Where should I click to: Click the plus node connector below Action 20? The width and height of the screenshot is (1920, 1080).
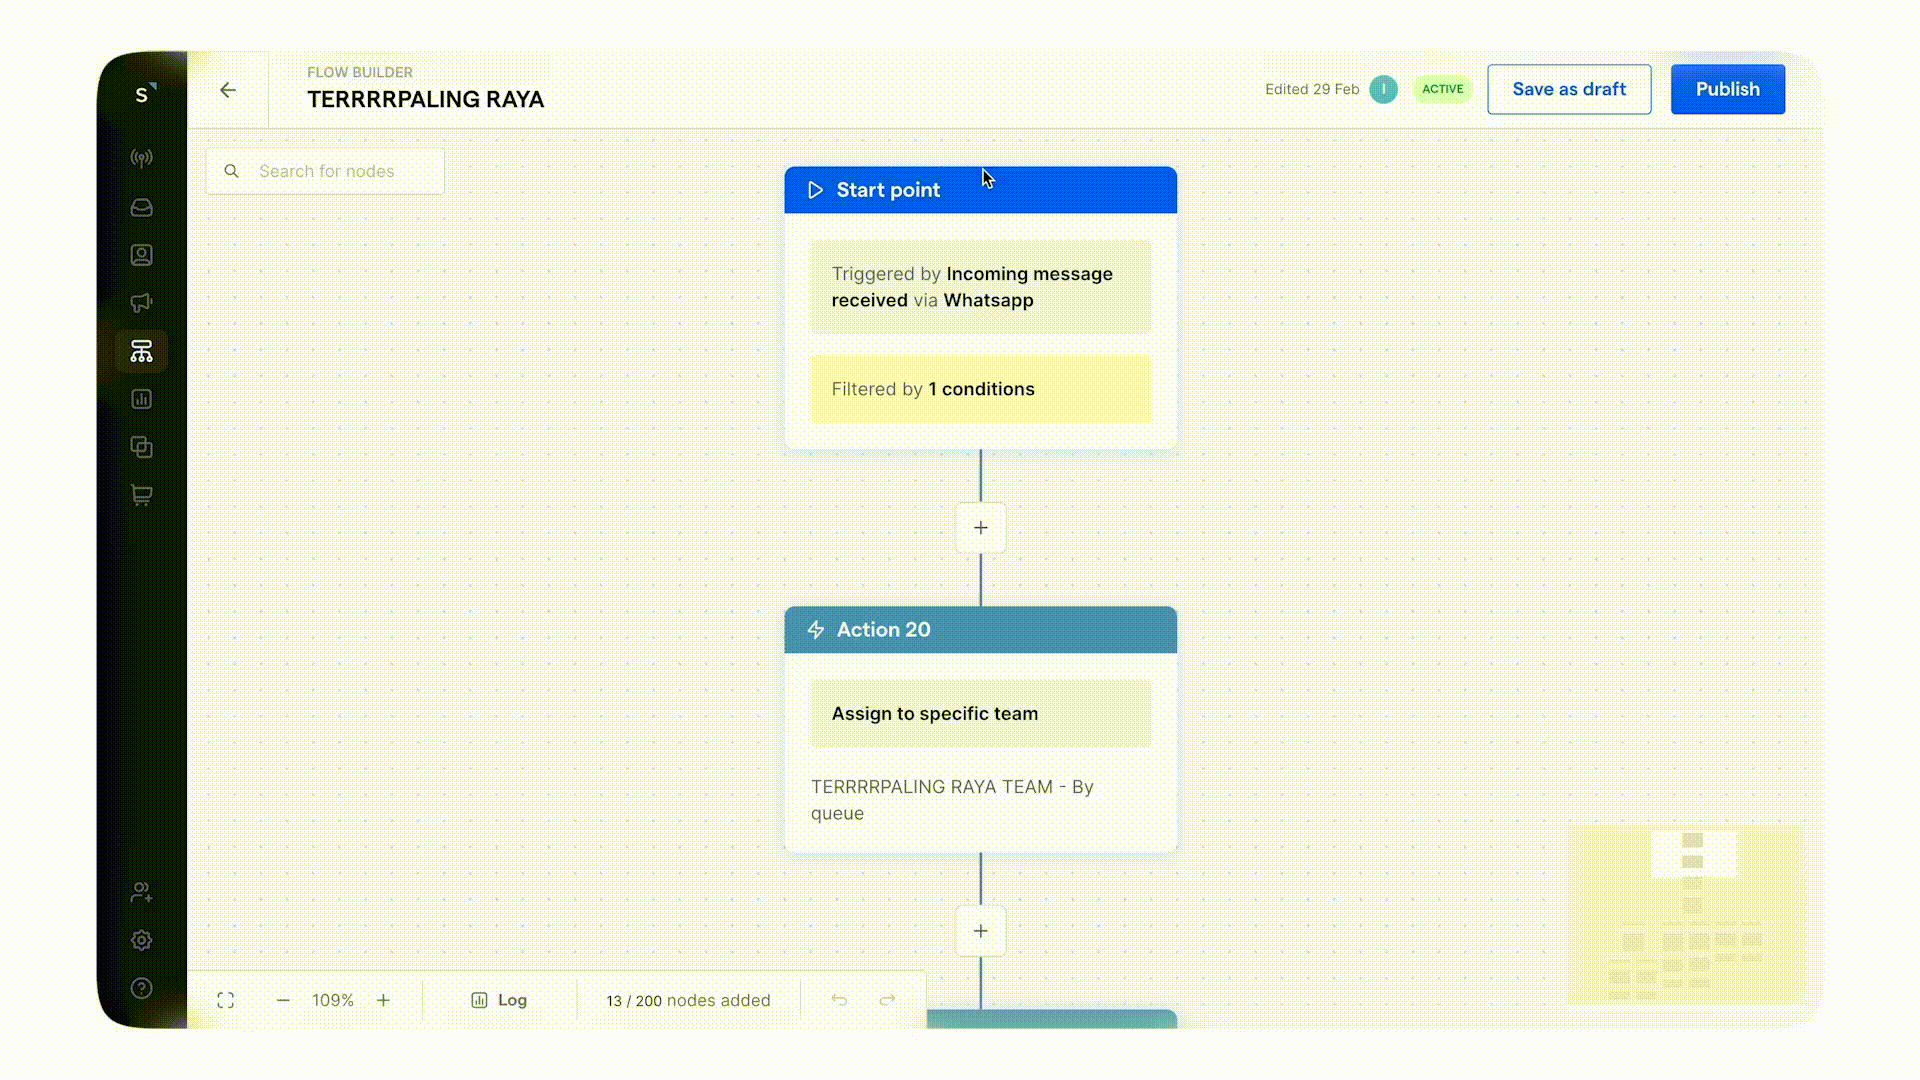click(x=981, y=931)
